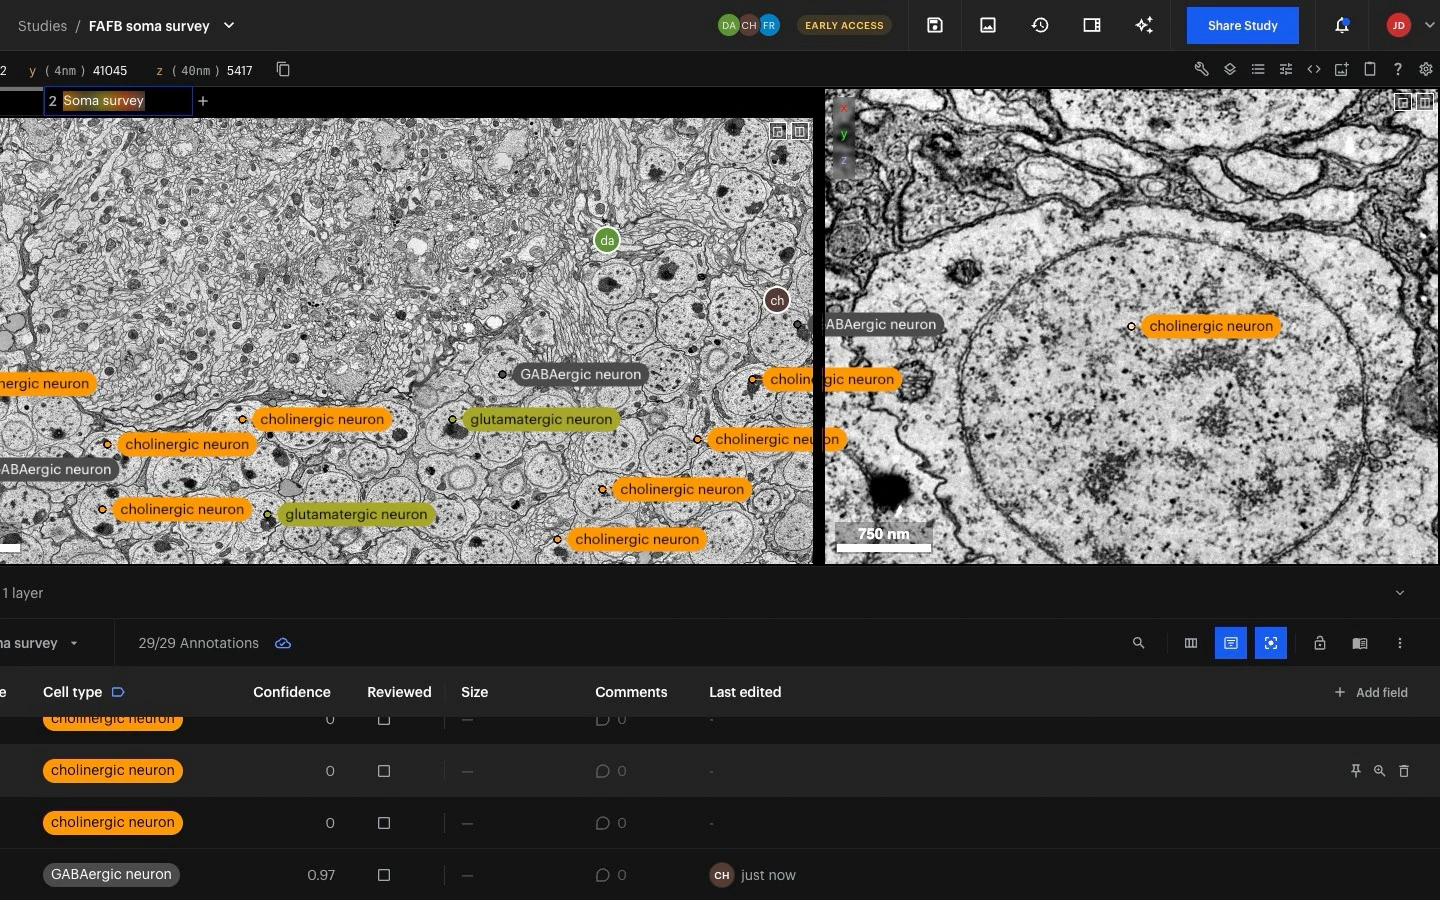The image size is (1440, 900).
Task: Check the Reviewed box in the hovered cholinergic row
Action: 384,771
